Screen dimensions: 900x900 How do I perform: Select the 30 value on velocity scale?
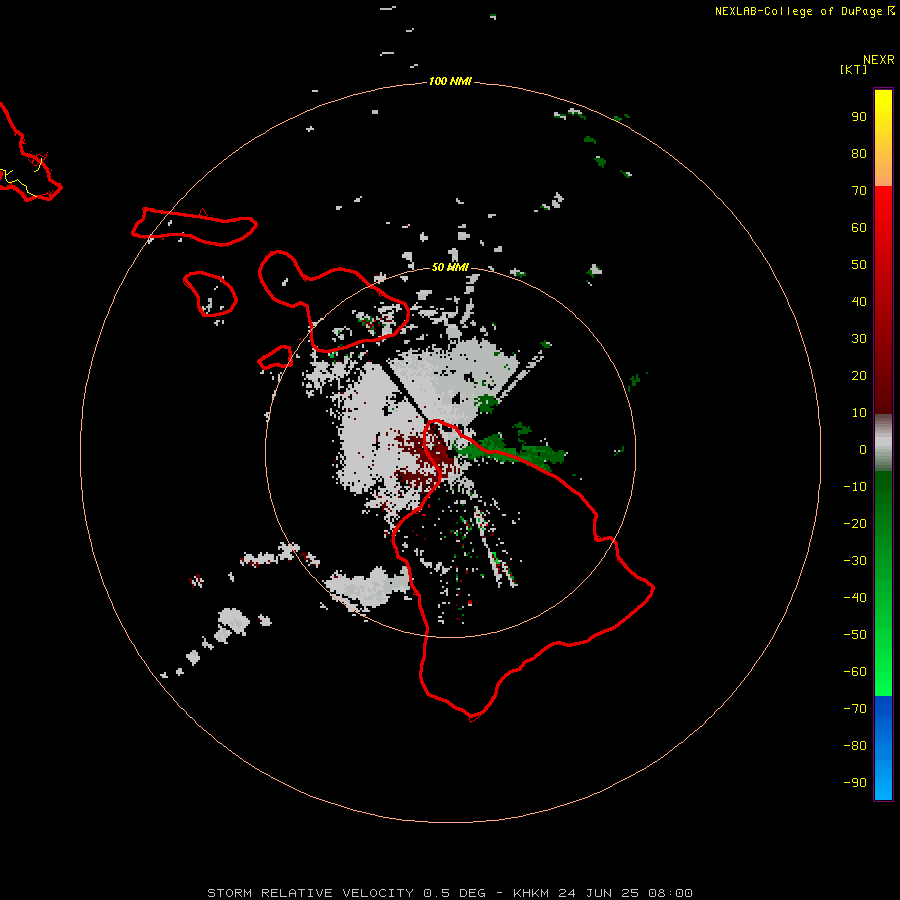point(859,339)
